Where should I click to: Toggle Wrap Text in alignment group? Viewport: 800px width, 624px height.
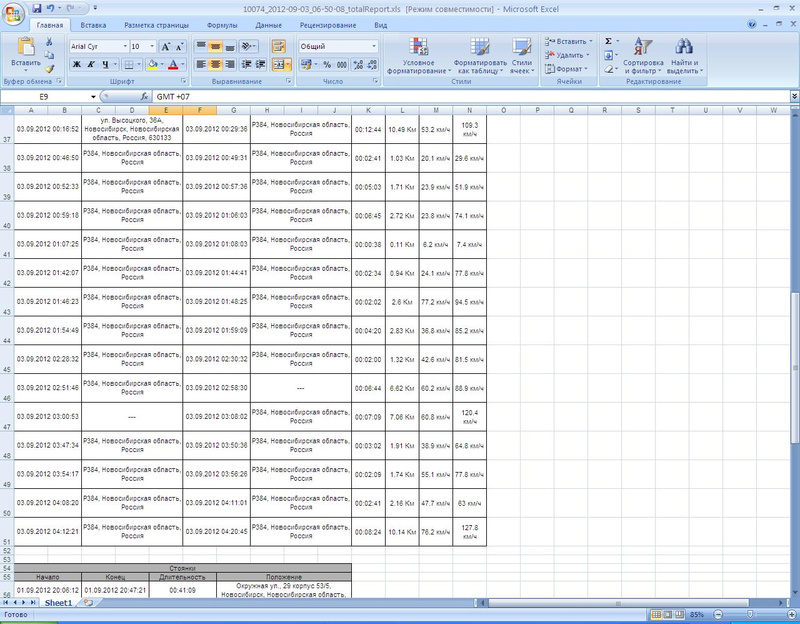[279, 46]
